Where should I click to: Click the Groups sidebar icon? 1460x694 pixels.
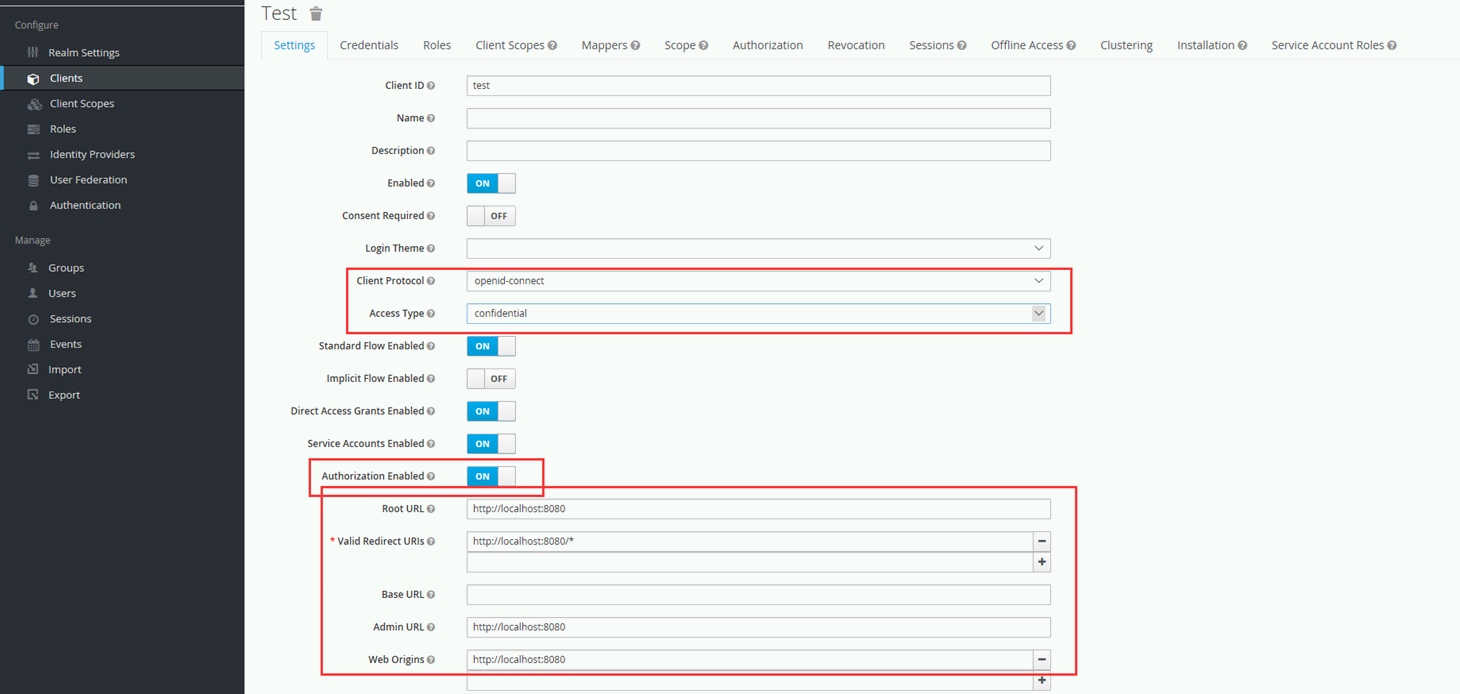pyautogui.click(x=33, y=268)
